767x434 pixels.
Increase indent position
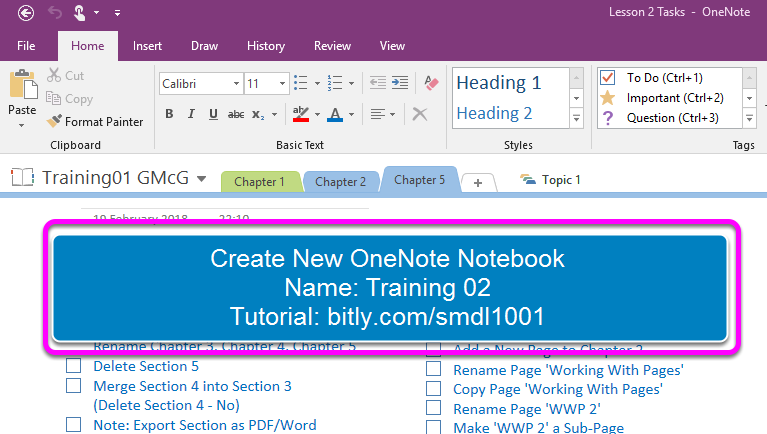[400, 83]
